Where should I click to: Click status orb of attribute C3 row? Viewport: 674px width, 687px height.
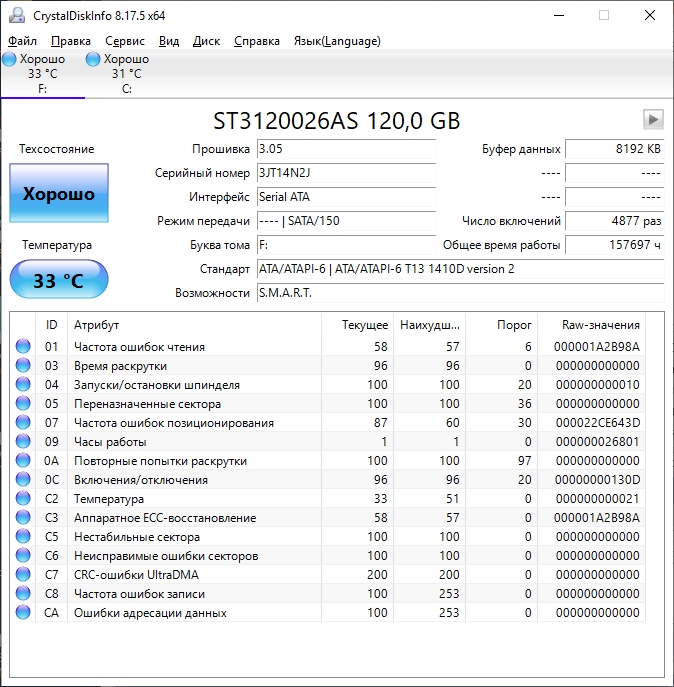point(23,517)
